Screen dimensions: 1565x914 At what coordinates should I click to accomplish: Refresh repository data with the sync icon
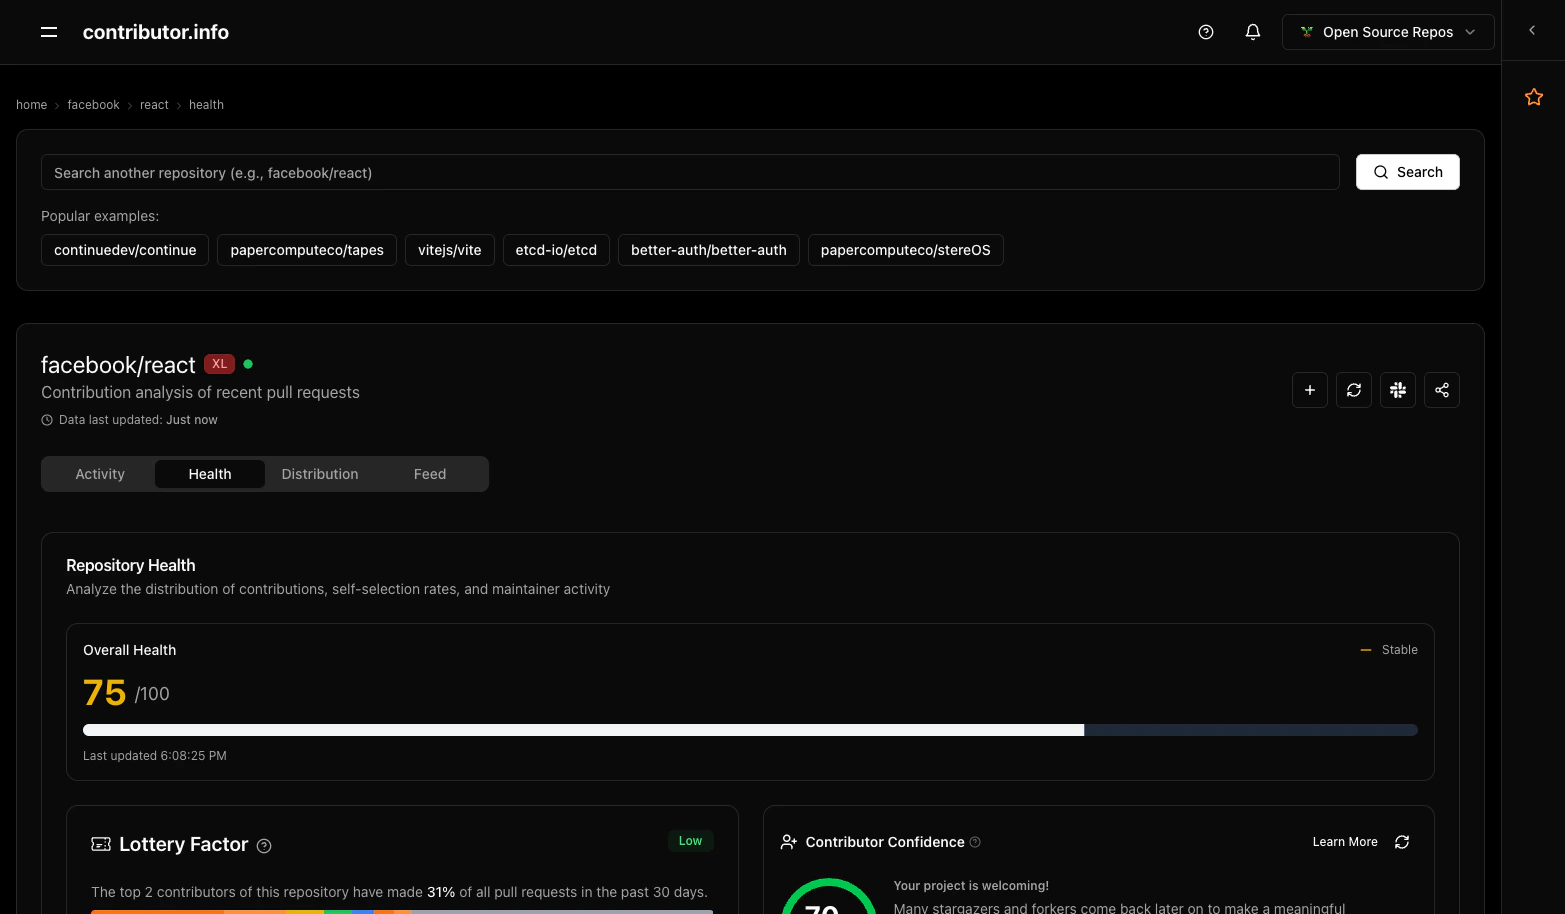pyautogui.click(x=1353, y=389)
